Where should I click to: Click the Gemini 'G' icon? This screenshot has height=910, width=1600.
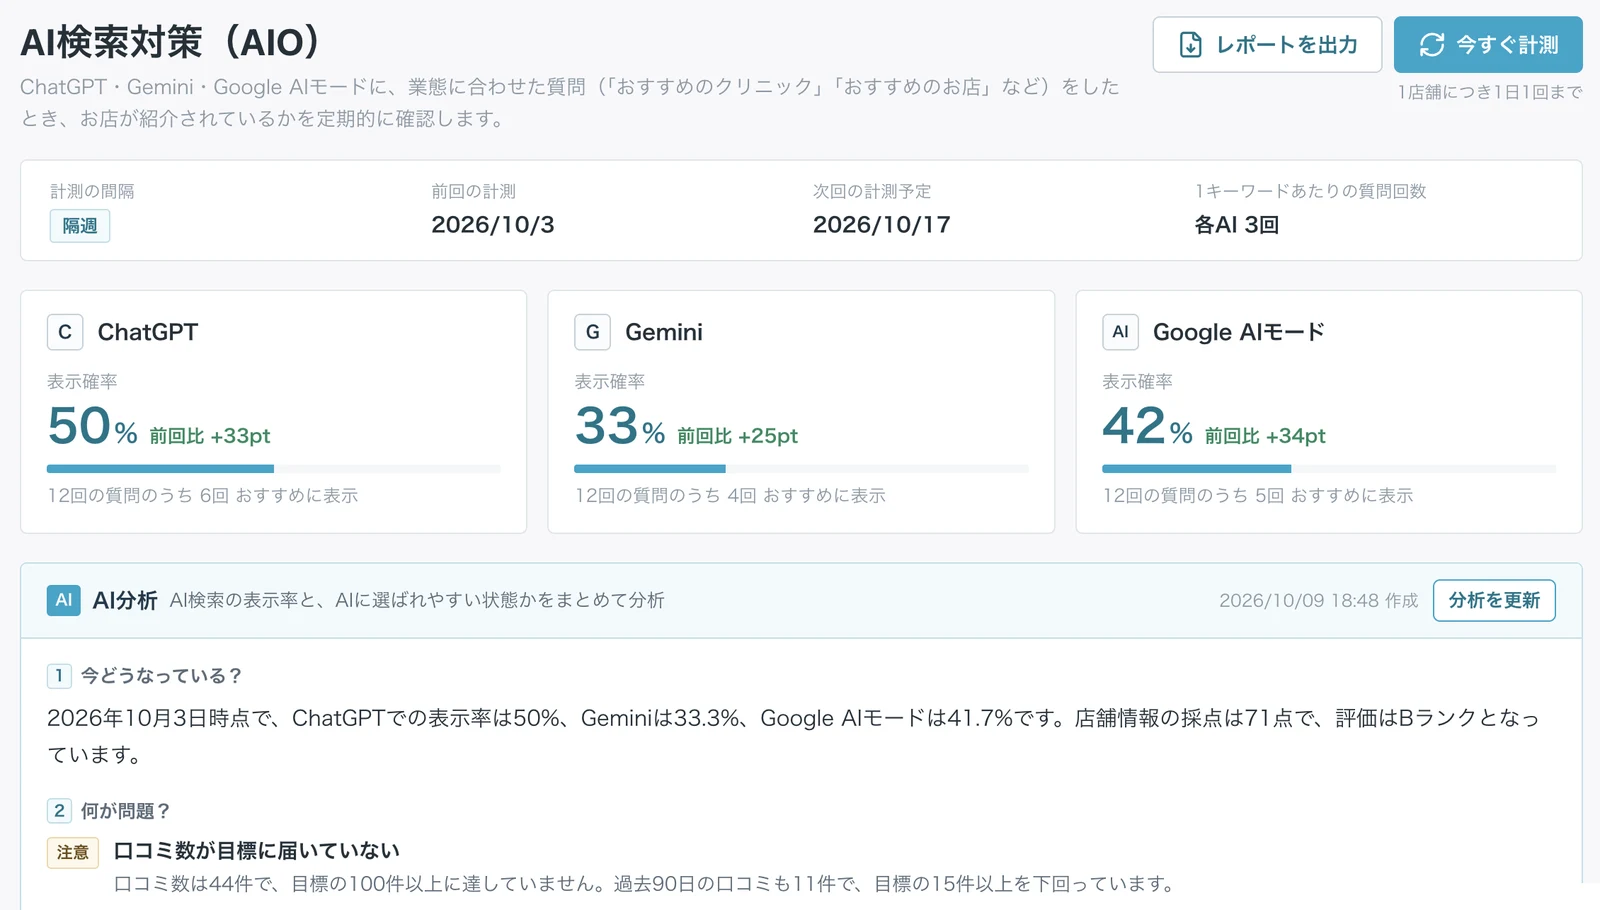592,332
